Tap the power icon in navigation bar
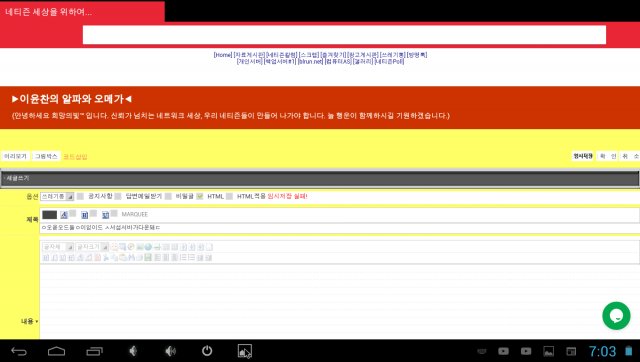640x362 pixels. (x=207, y=351)
